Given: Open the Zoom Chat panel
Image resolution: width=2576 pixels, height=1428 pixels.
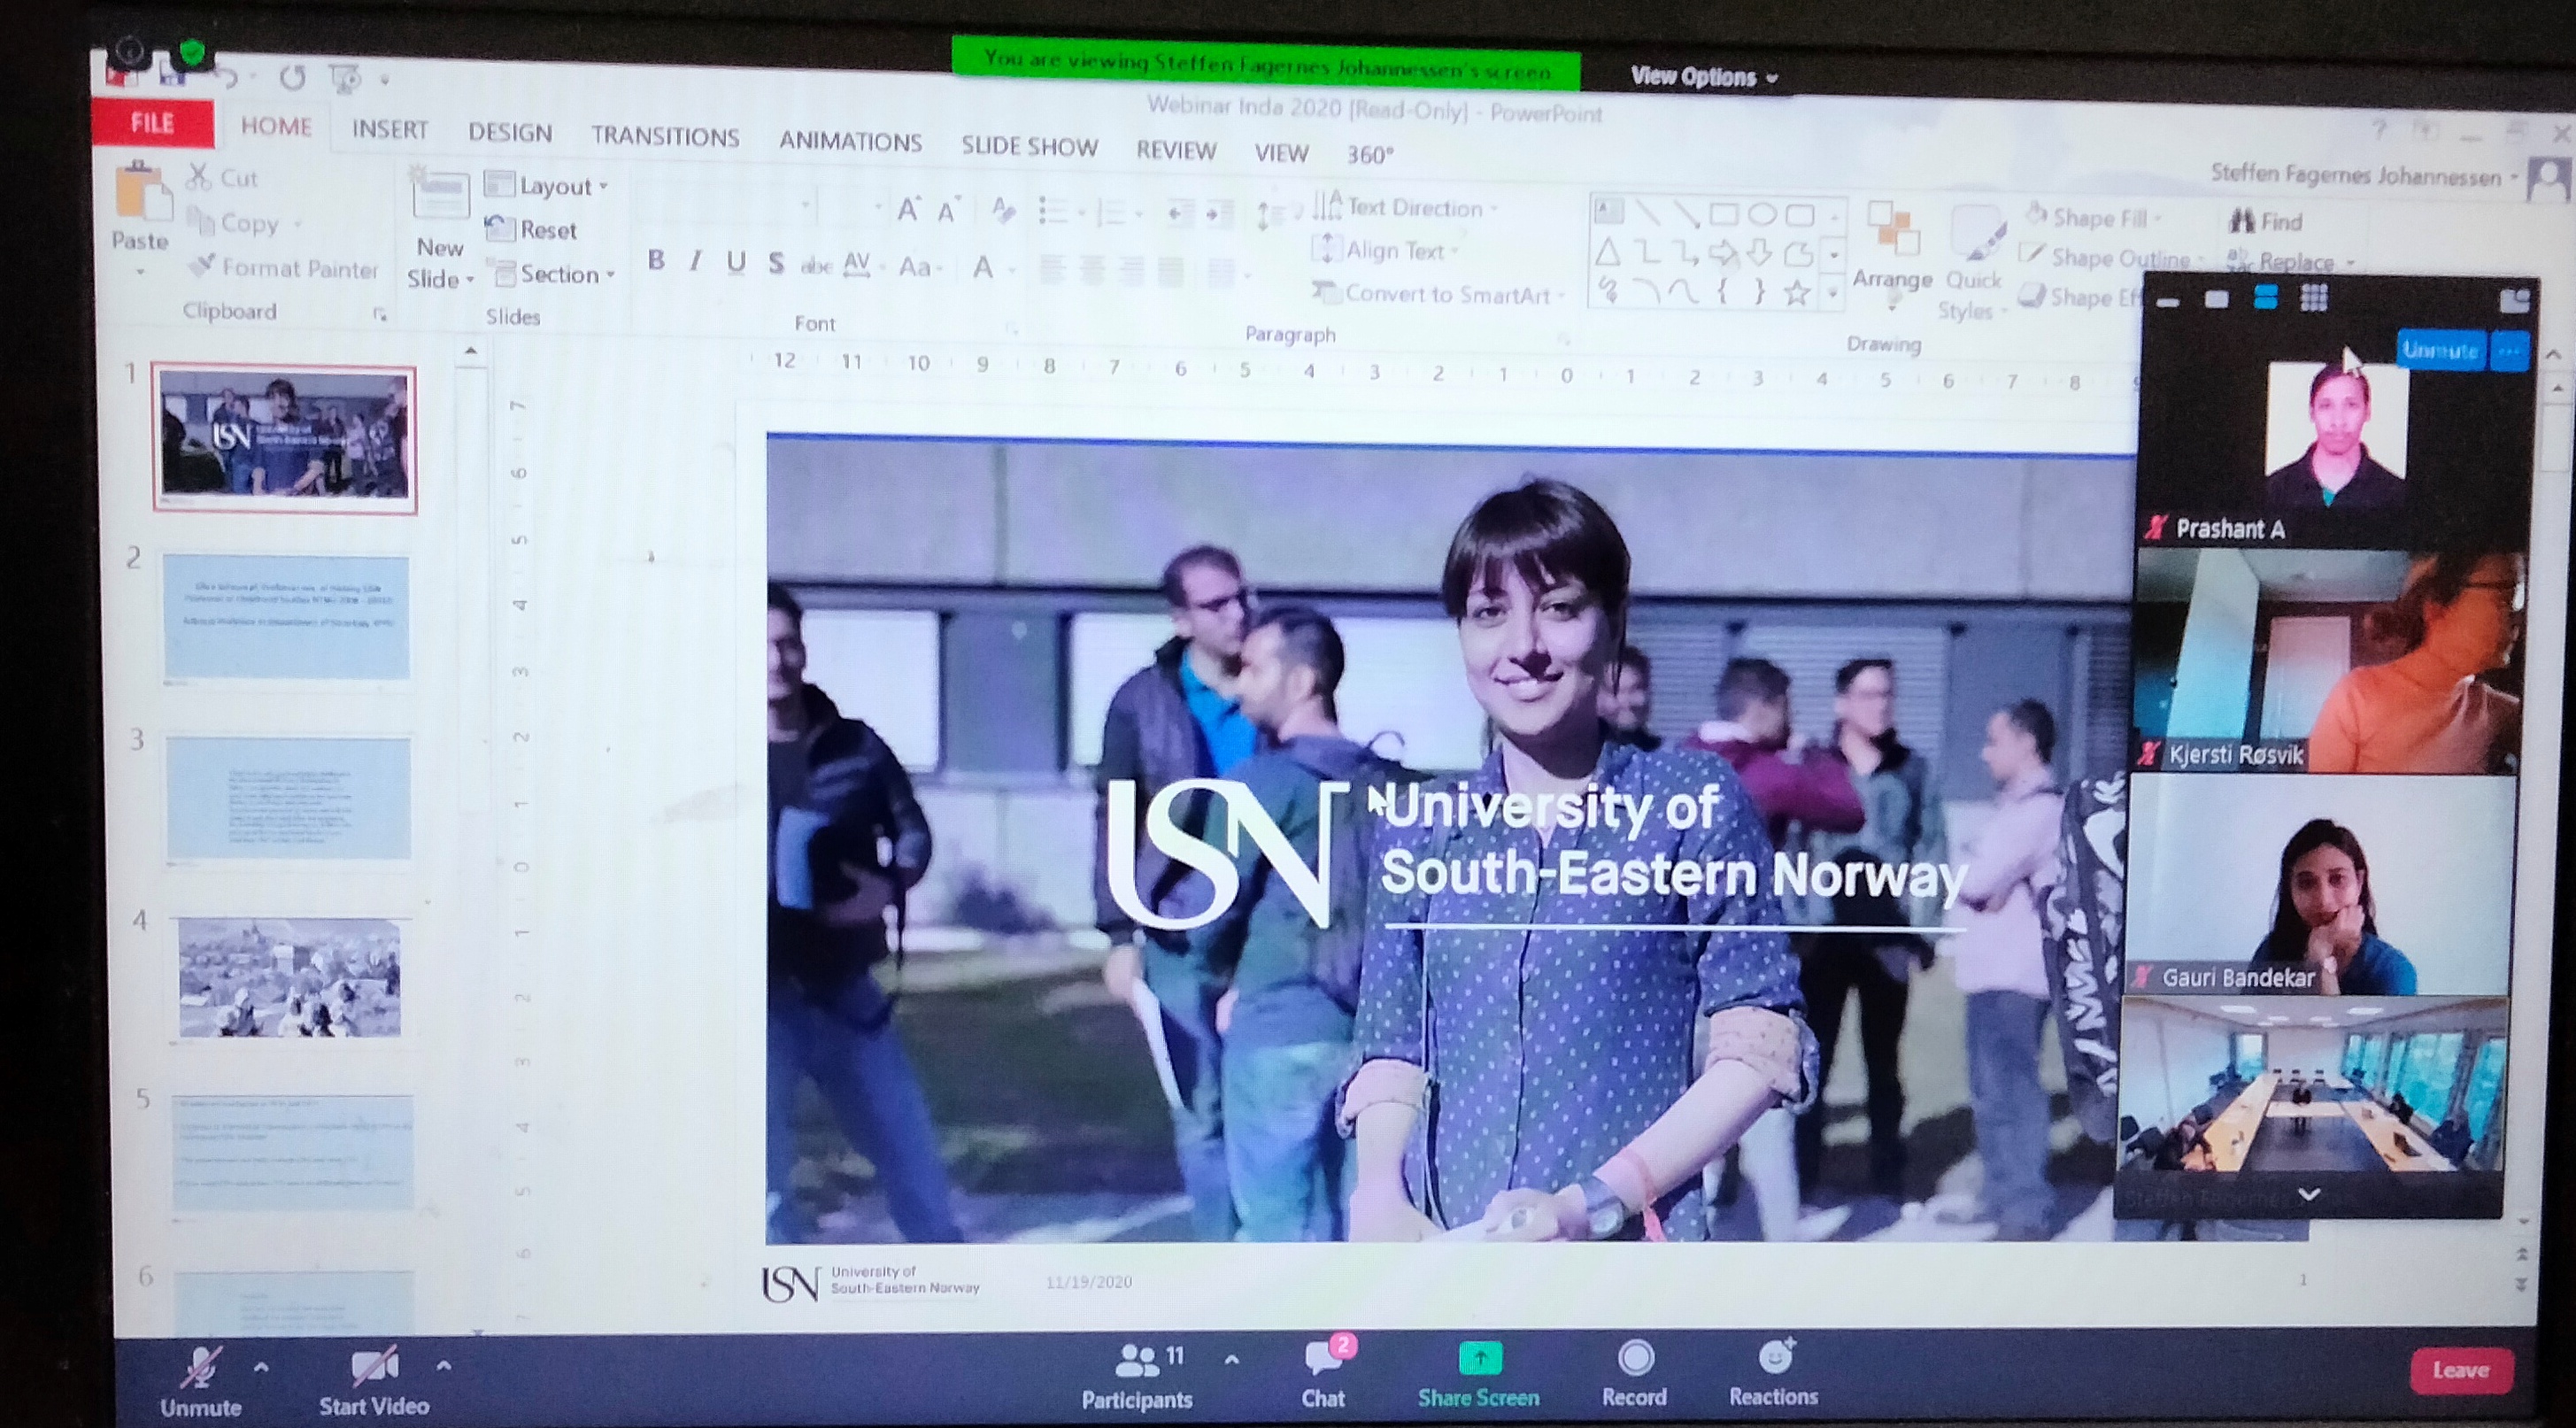Looking at the screenshot, I should coord(1323,1374).
